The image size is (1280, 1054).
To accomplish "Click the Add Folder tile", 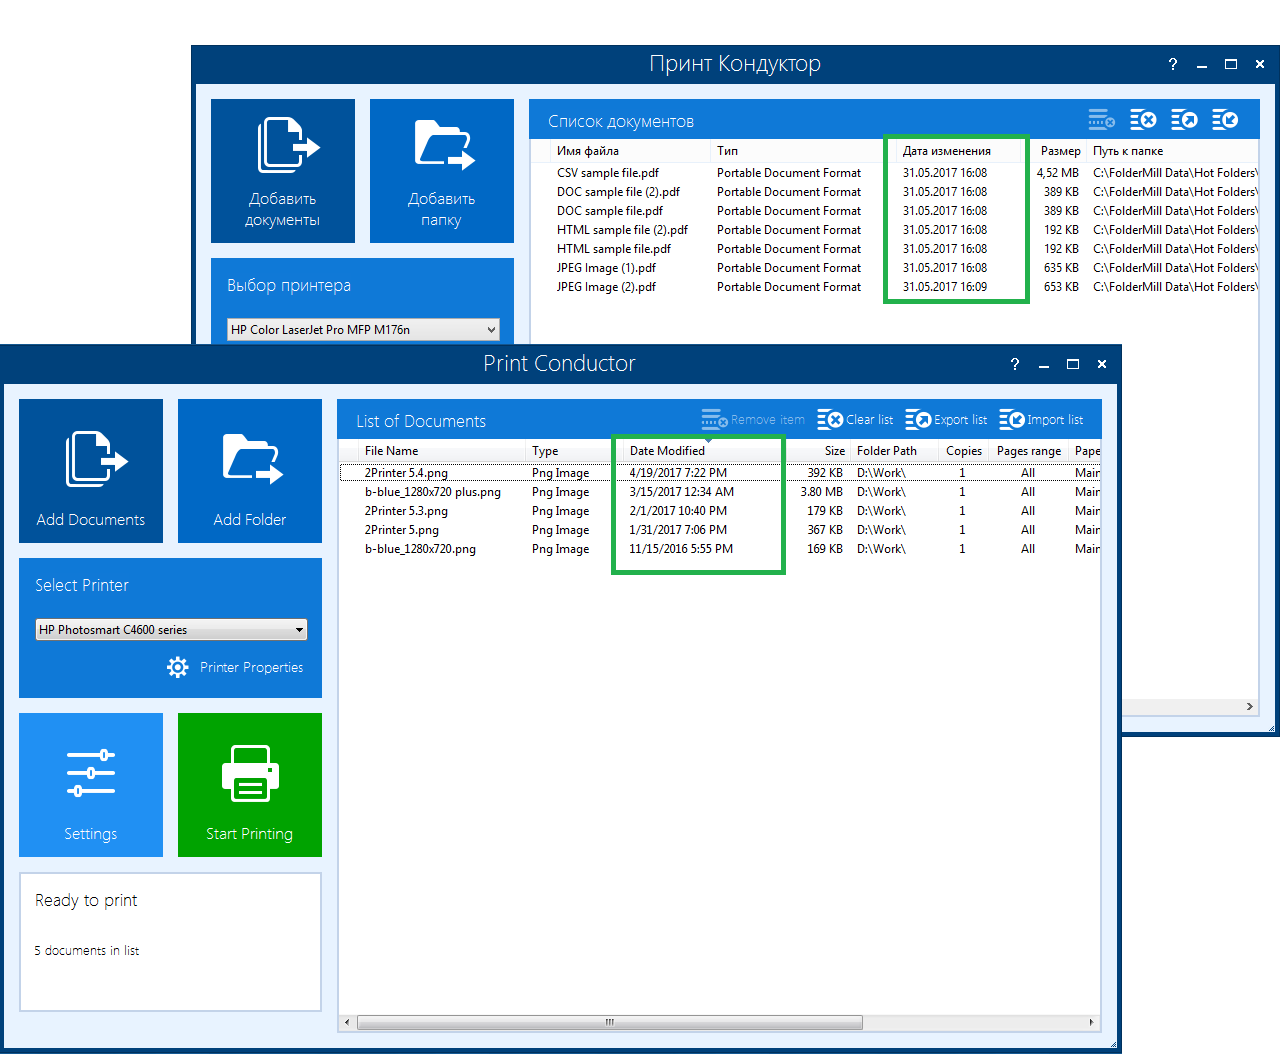I will 250,471.
